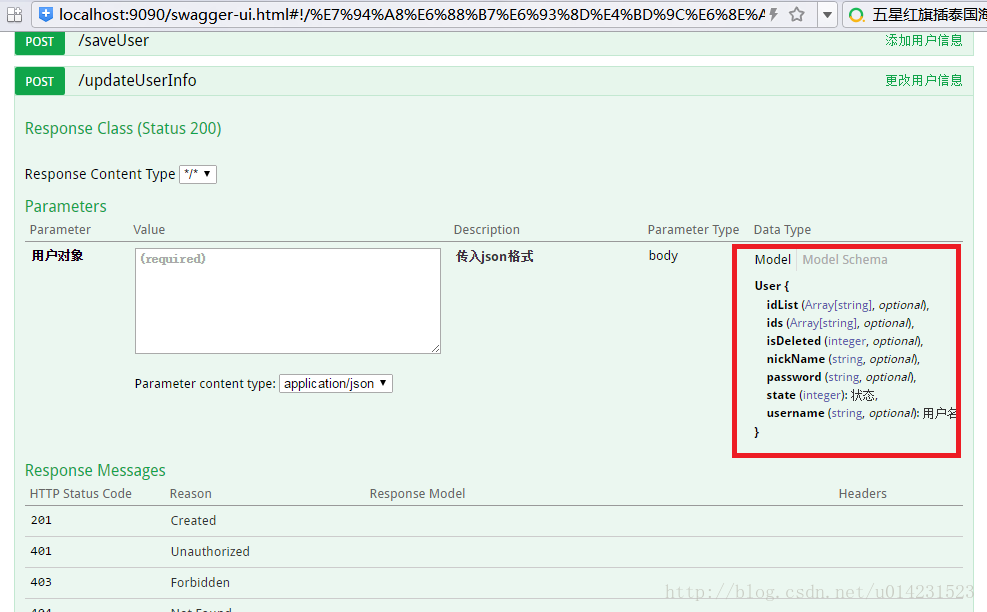The image size is (987, 612).
Task: Click the tab grid icon left of address bar
Action: (x=14, y=14)
